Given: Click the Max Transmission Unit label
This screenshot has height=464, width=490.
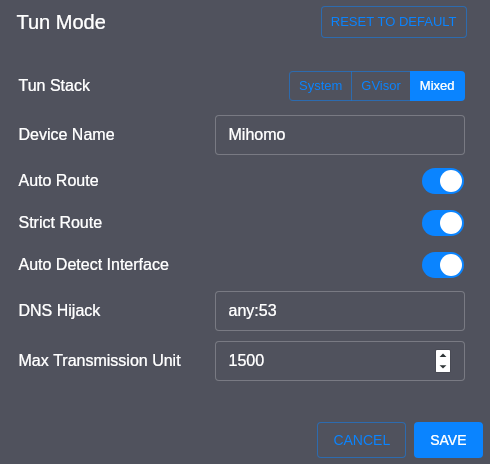Looking at the screenshot, I should coord(100,361).
